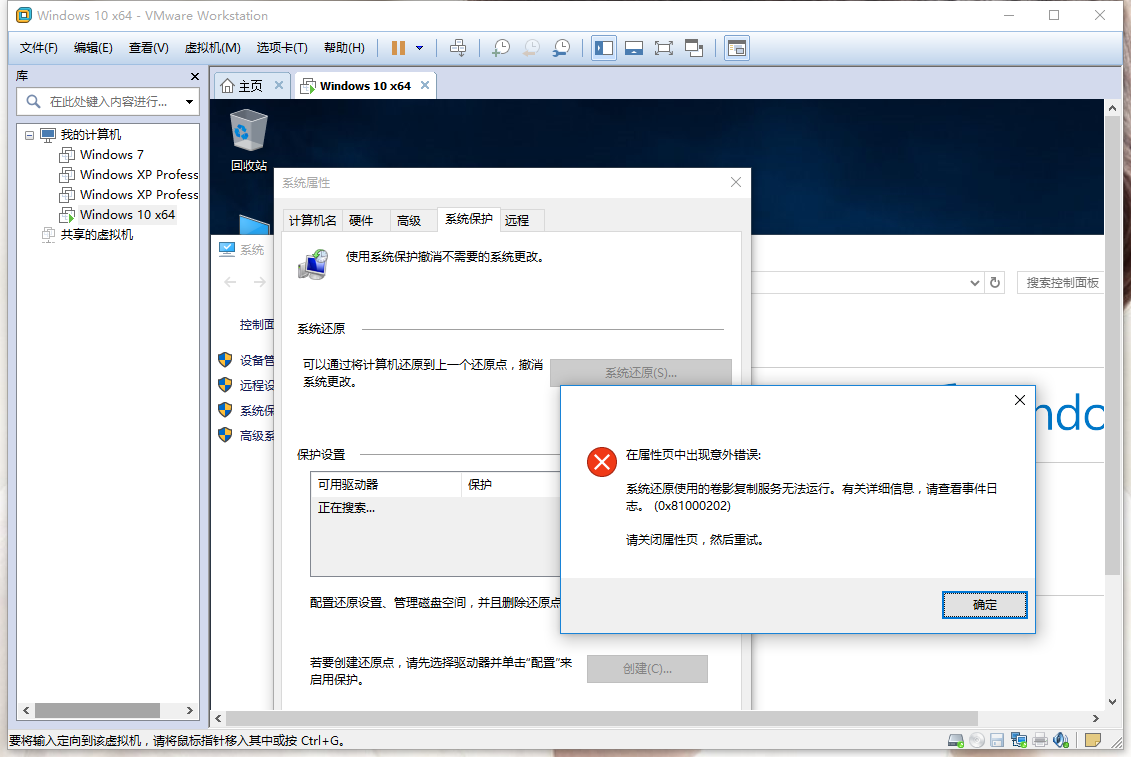Select 共享的虚拟机 in the library
This screenshot has height=757, width=1131.
click(97, 235)
